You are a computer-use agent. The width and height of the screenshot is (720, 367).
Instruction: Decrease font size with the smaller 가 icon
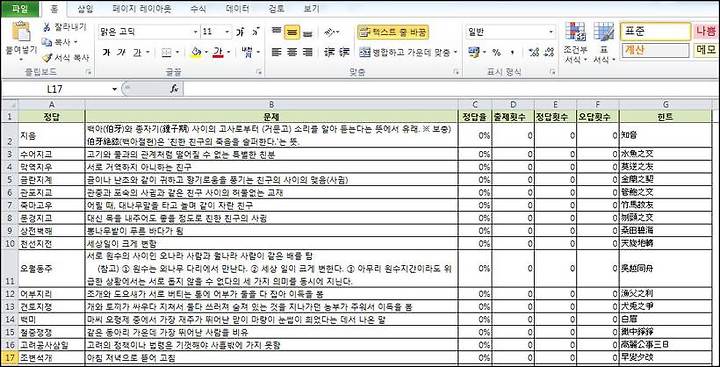click(x=256, y=32)
